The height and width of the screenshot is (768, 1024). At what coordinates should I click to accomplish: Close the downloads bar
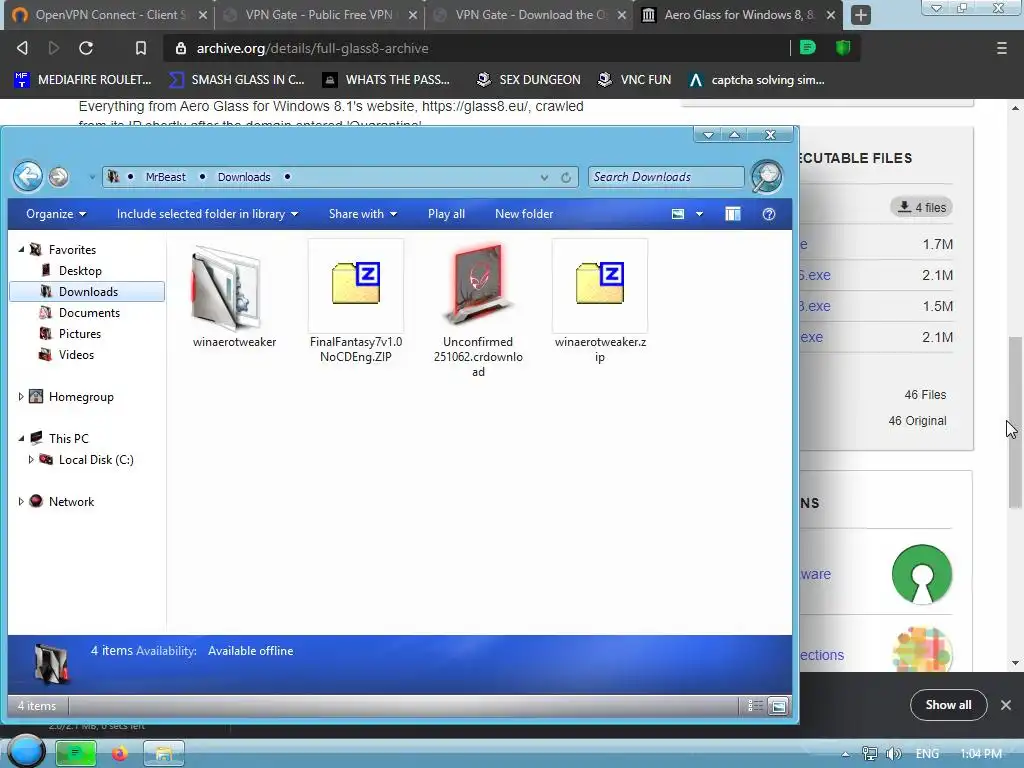click(1006, 705)
